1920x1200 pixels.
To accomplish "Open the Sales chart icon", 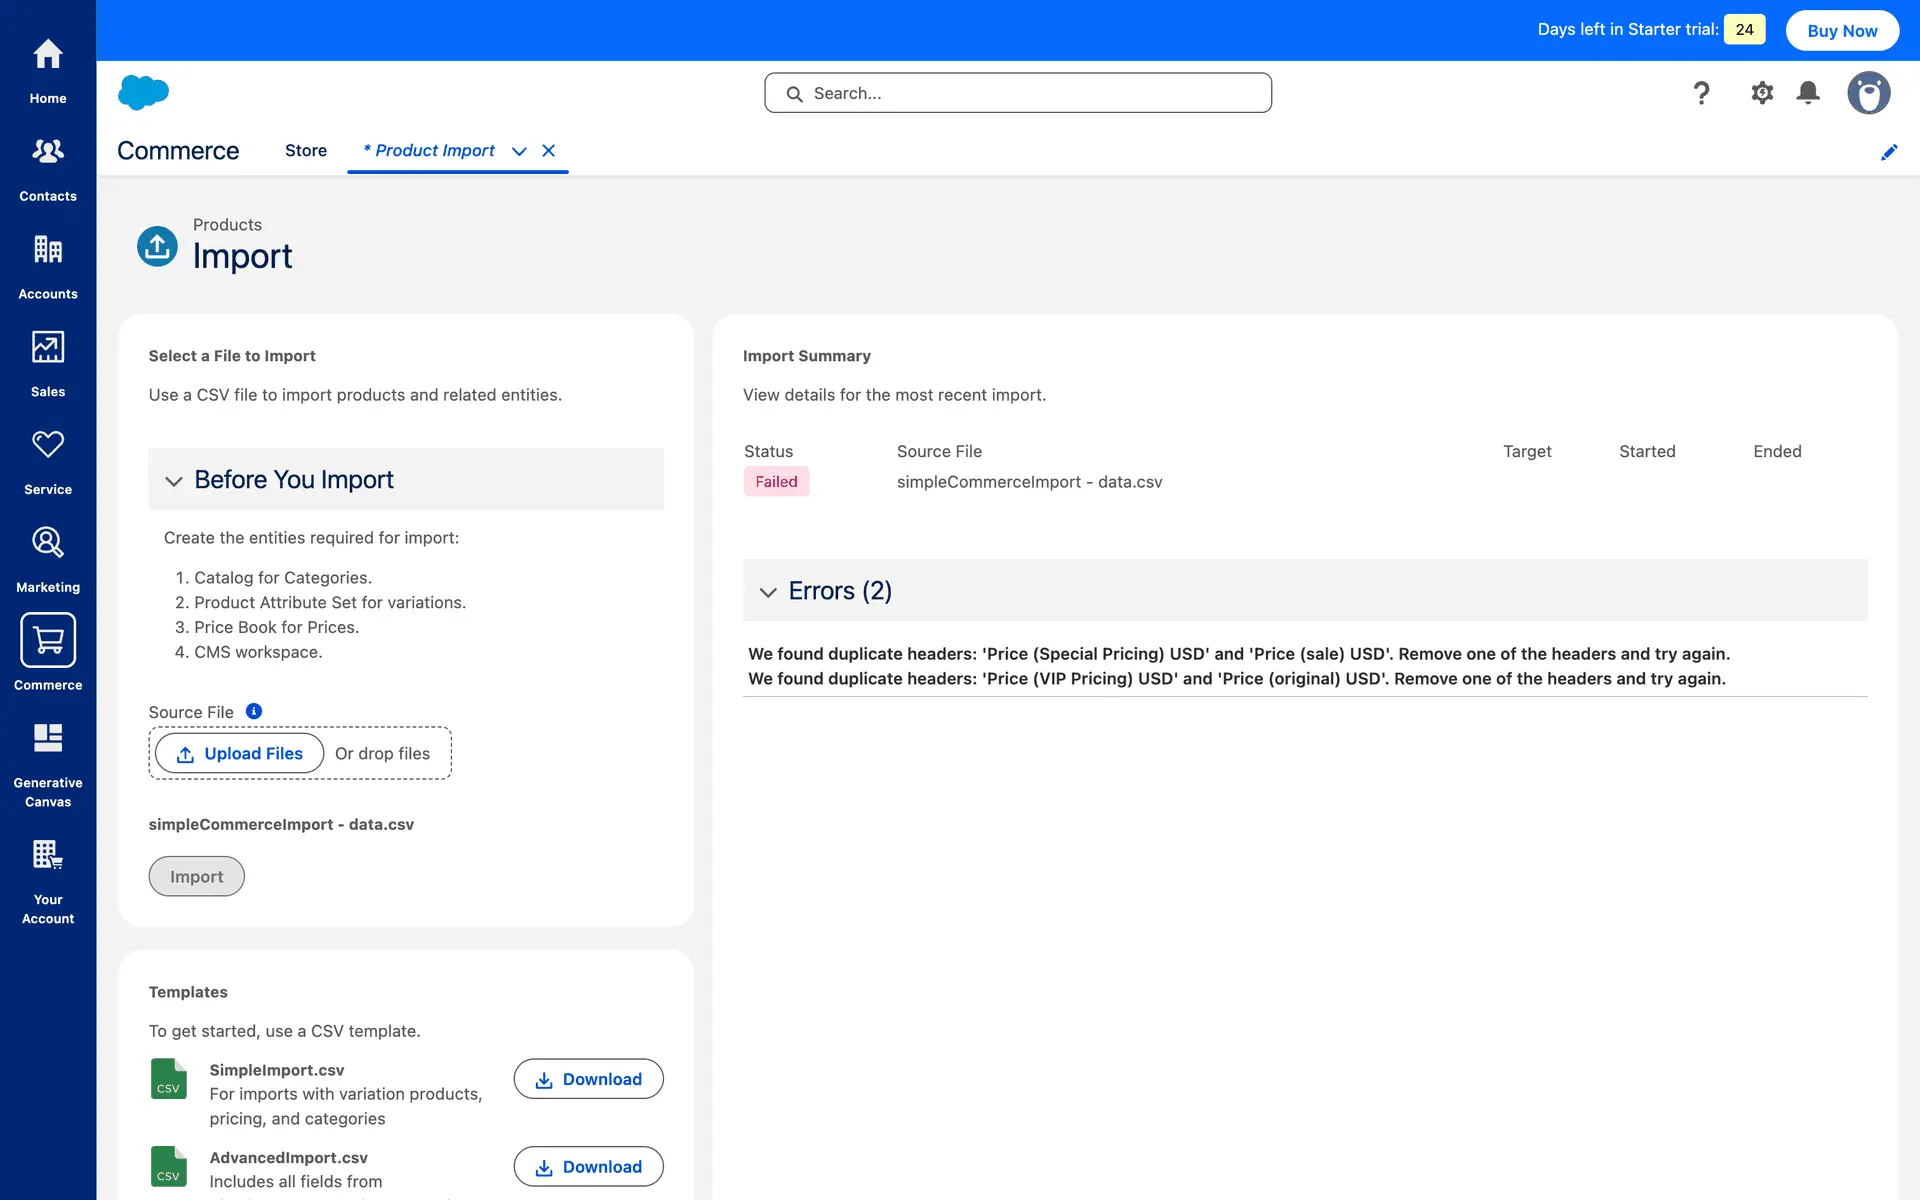I will point(48,347).
